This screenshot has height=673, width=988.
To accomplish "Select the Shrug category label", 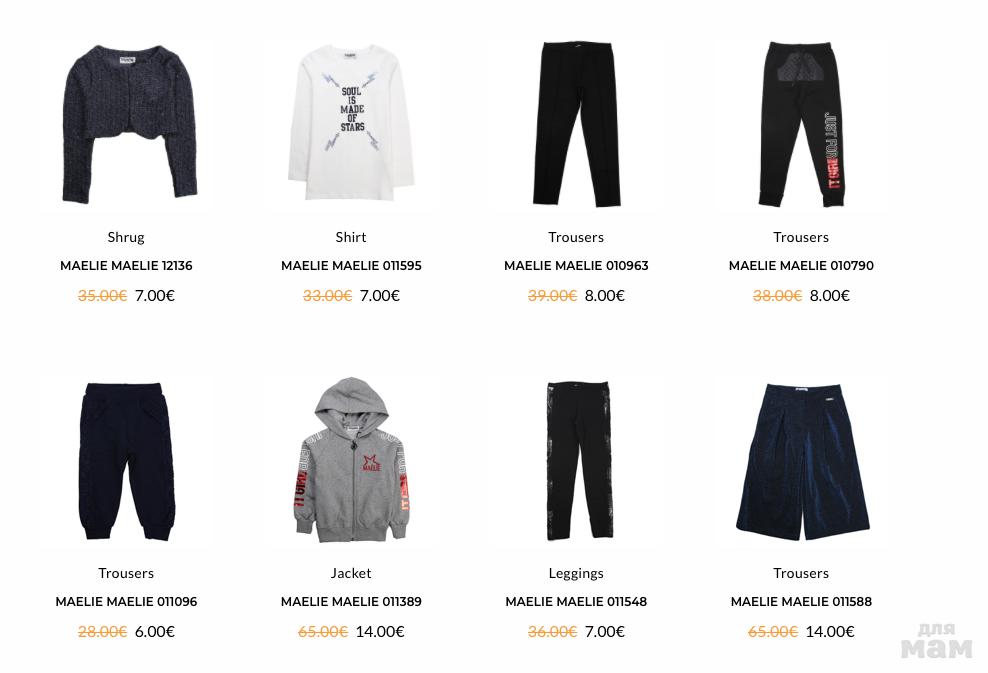I will (x=126, y=238).
